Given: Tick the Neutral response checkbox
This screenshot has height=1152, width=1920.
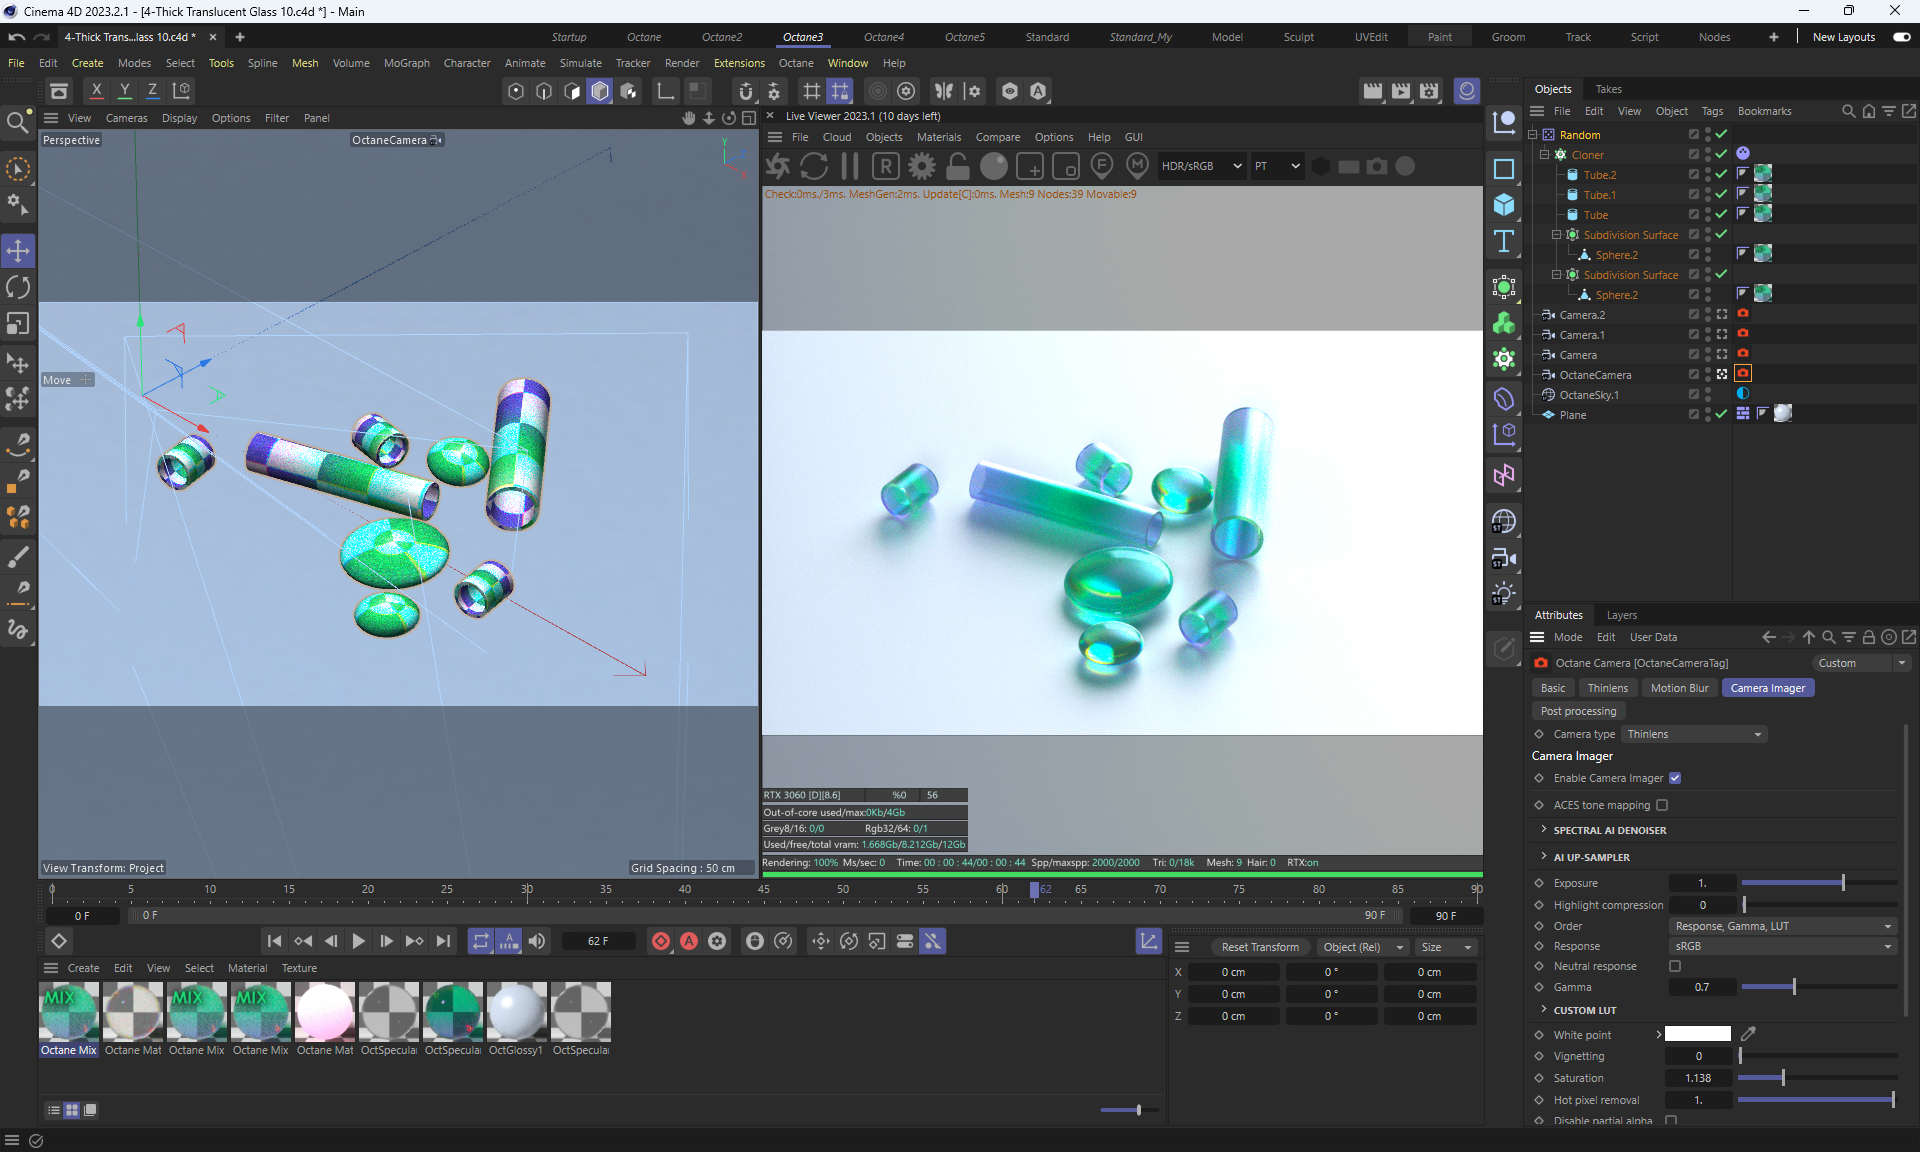Looking at the screenshot, I should [x=1675, y=966].
